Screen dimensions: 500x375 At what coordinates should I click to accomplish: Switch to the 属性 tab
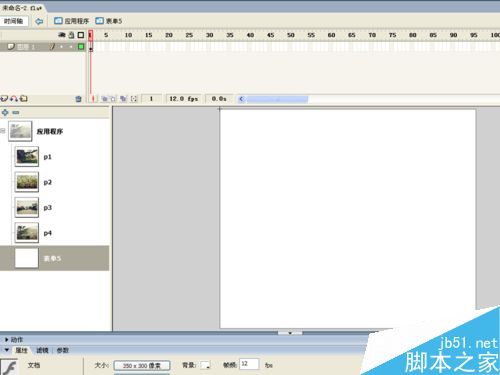(x=21, y=350)
